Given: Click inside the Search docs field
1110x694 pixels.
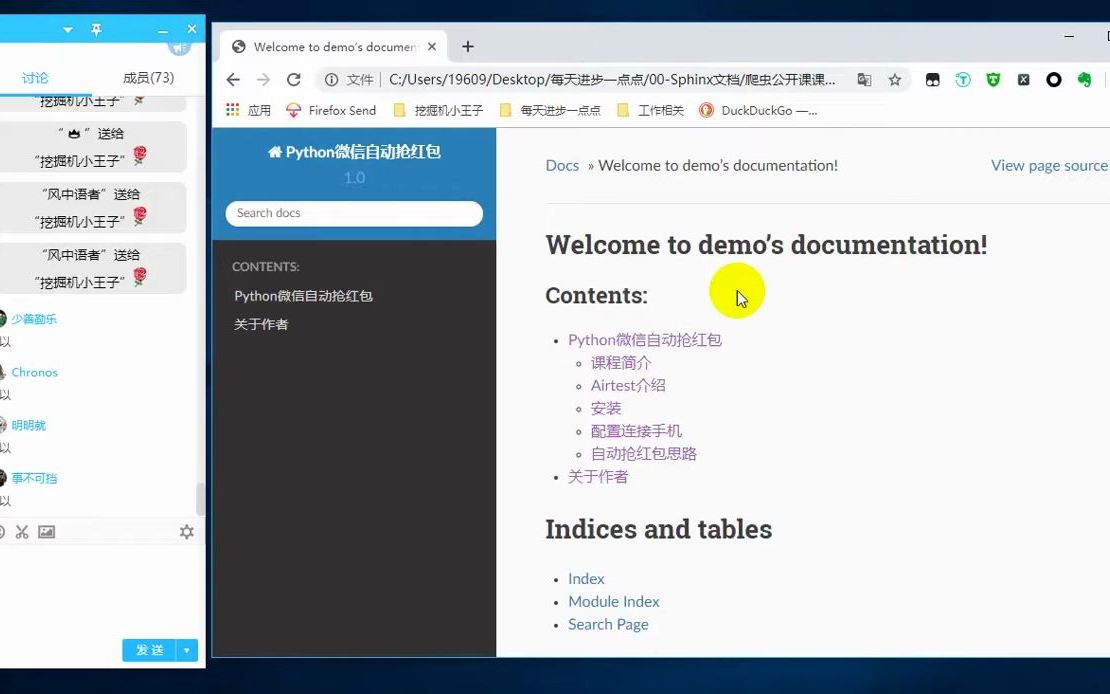Looking at the screenshot, I should click(354, 213).
